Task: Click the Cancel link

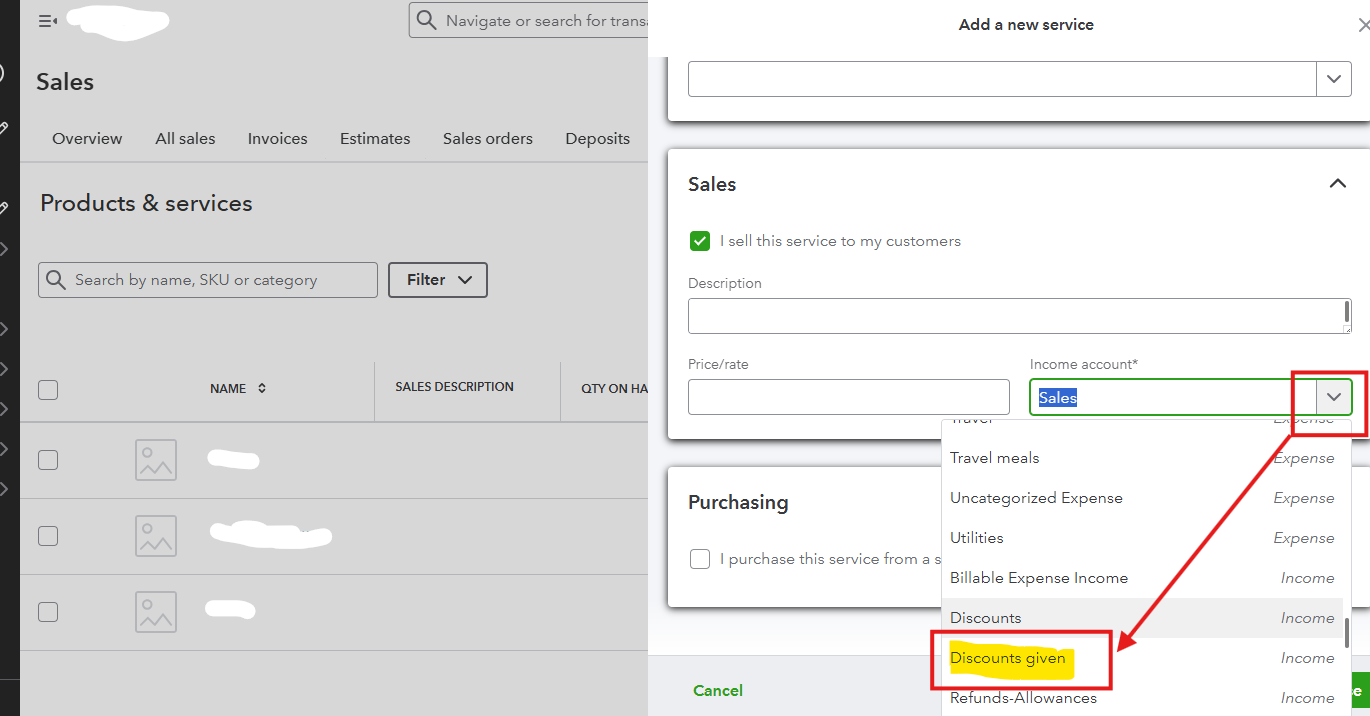Action: [718, 690]
